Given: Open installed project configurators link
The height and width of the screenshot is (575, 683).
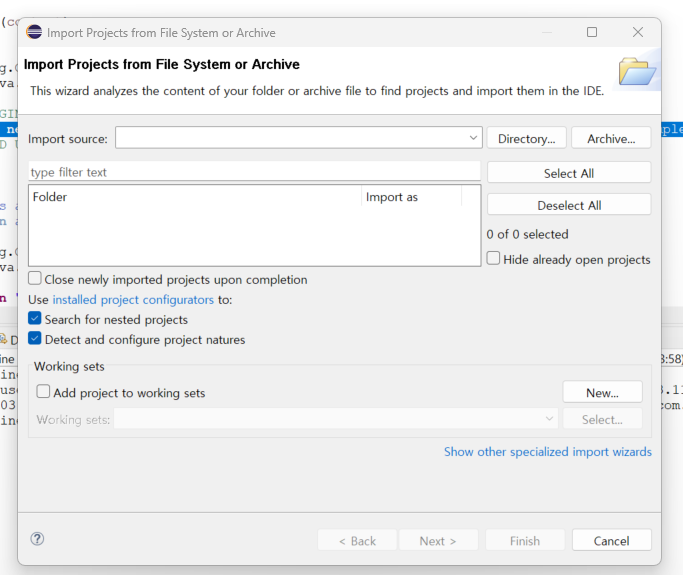Looking at the screenshot, I should tap(133, 300).
